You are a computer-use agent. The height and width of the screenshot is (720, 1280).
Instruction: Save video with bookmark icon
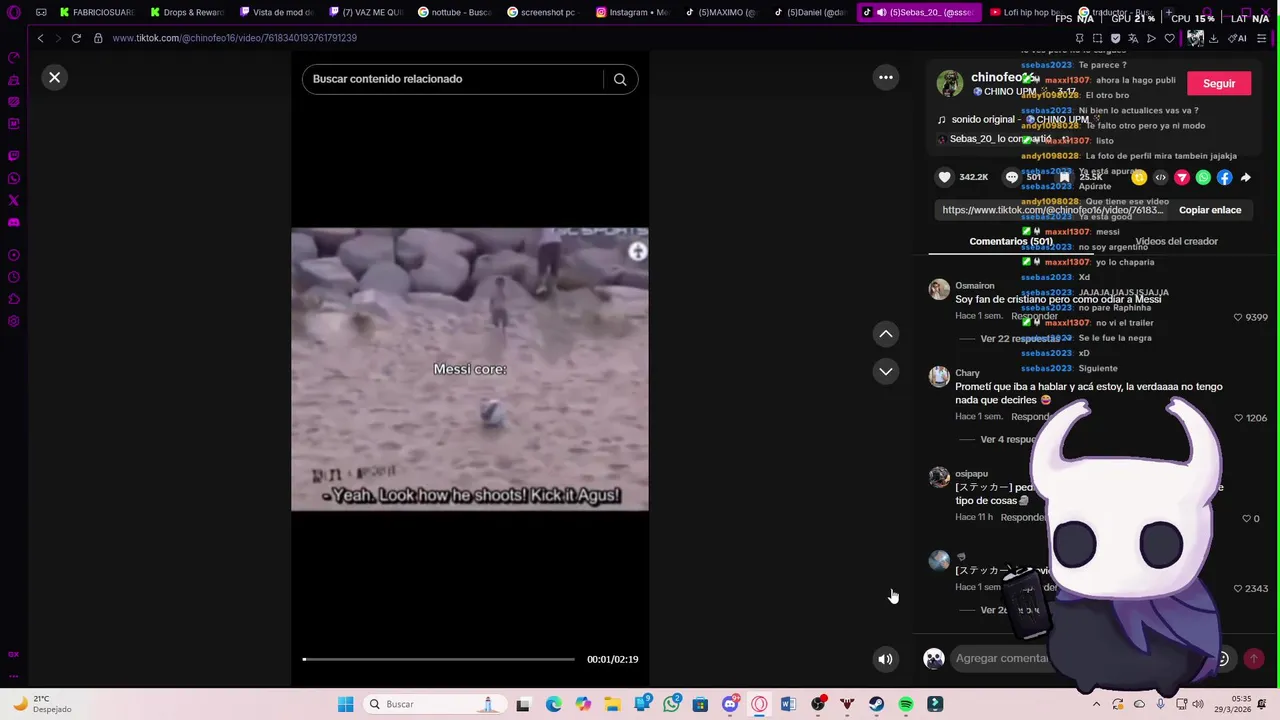click(x=1065, y=177)
